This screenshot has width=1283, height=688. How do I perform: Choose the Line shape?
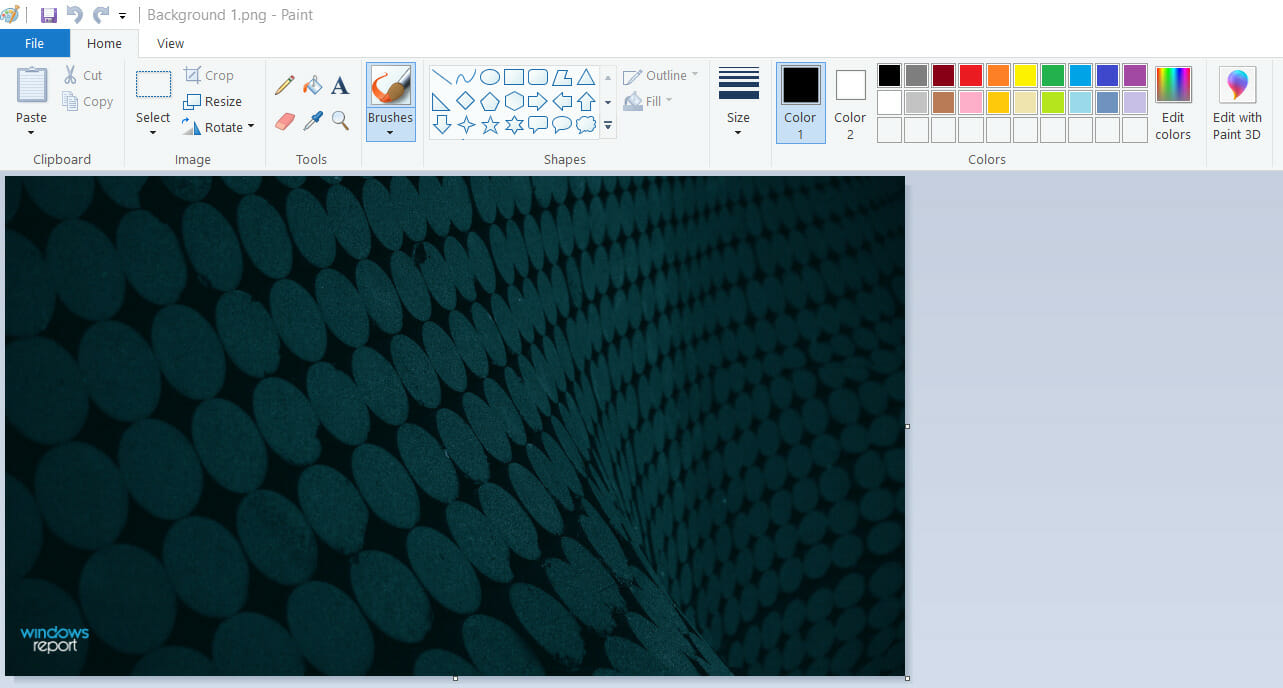(x=441, y=77)
